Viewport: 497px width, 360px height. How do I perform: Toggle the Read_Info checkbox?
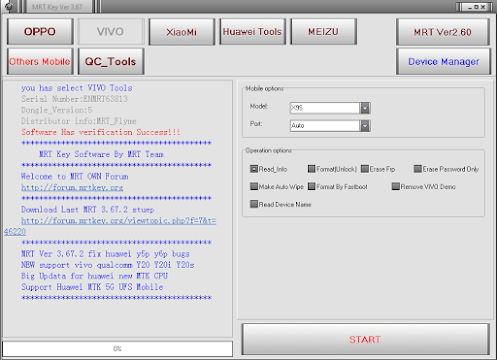click(254, 169)
